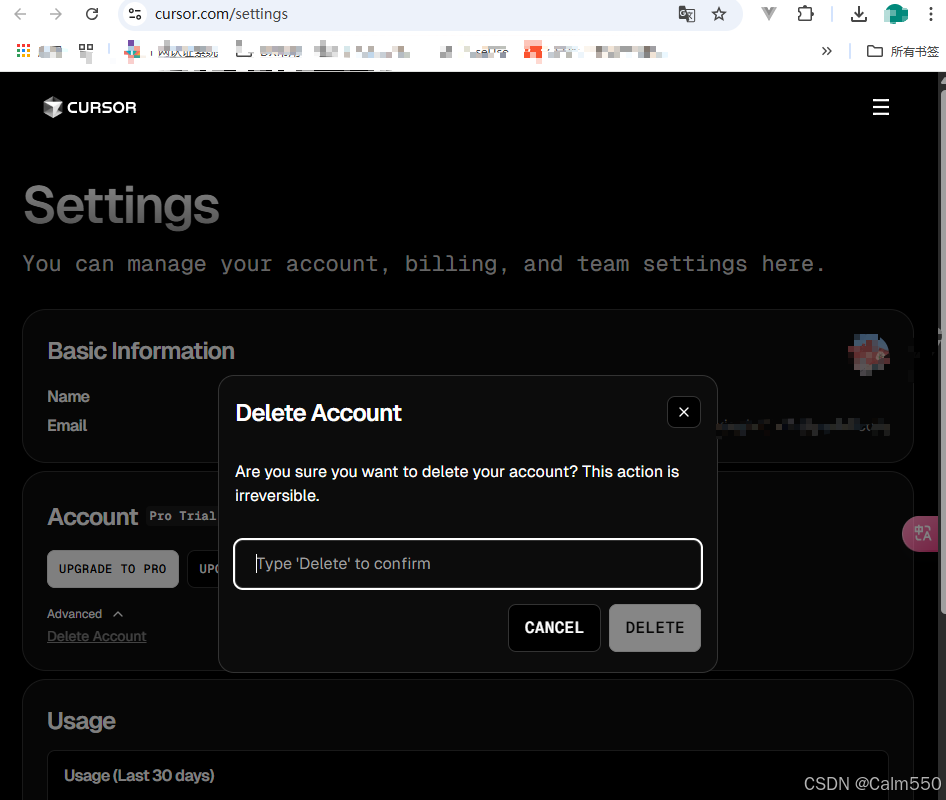Collapse the Advanced section
946x800 pixels.
[x=85, y=614]
